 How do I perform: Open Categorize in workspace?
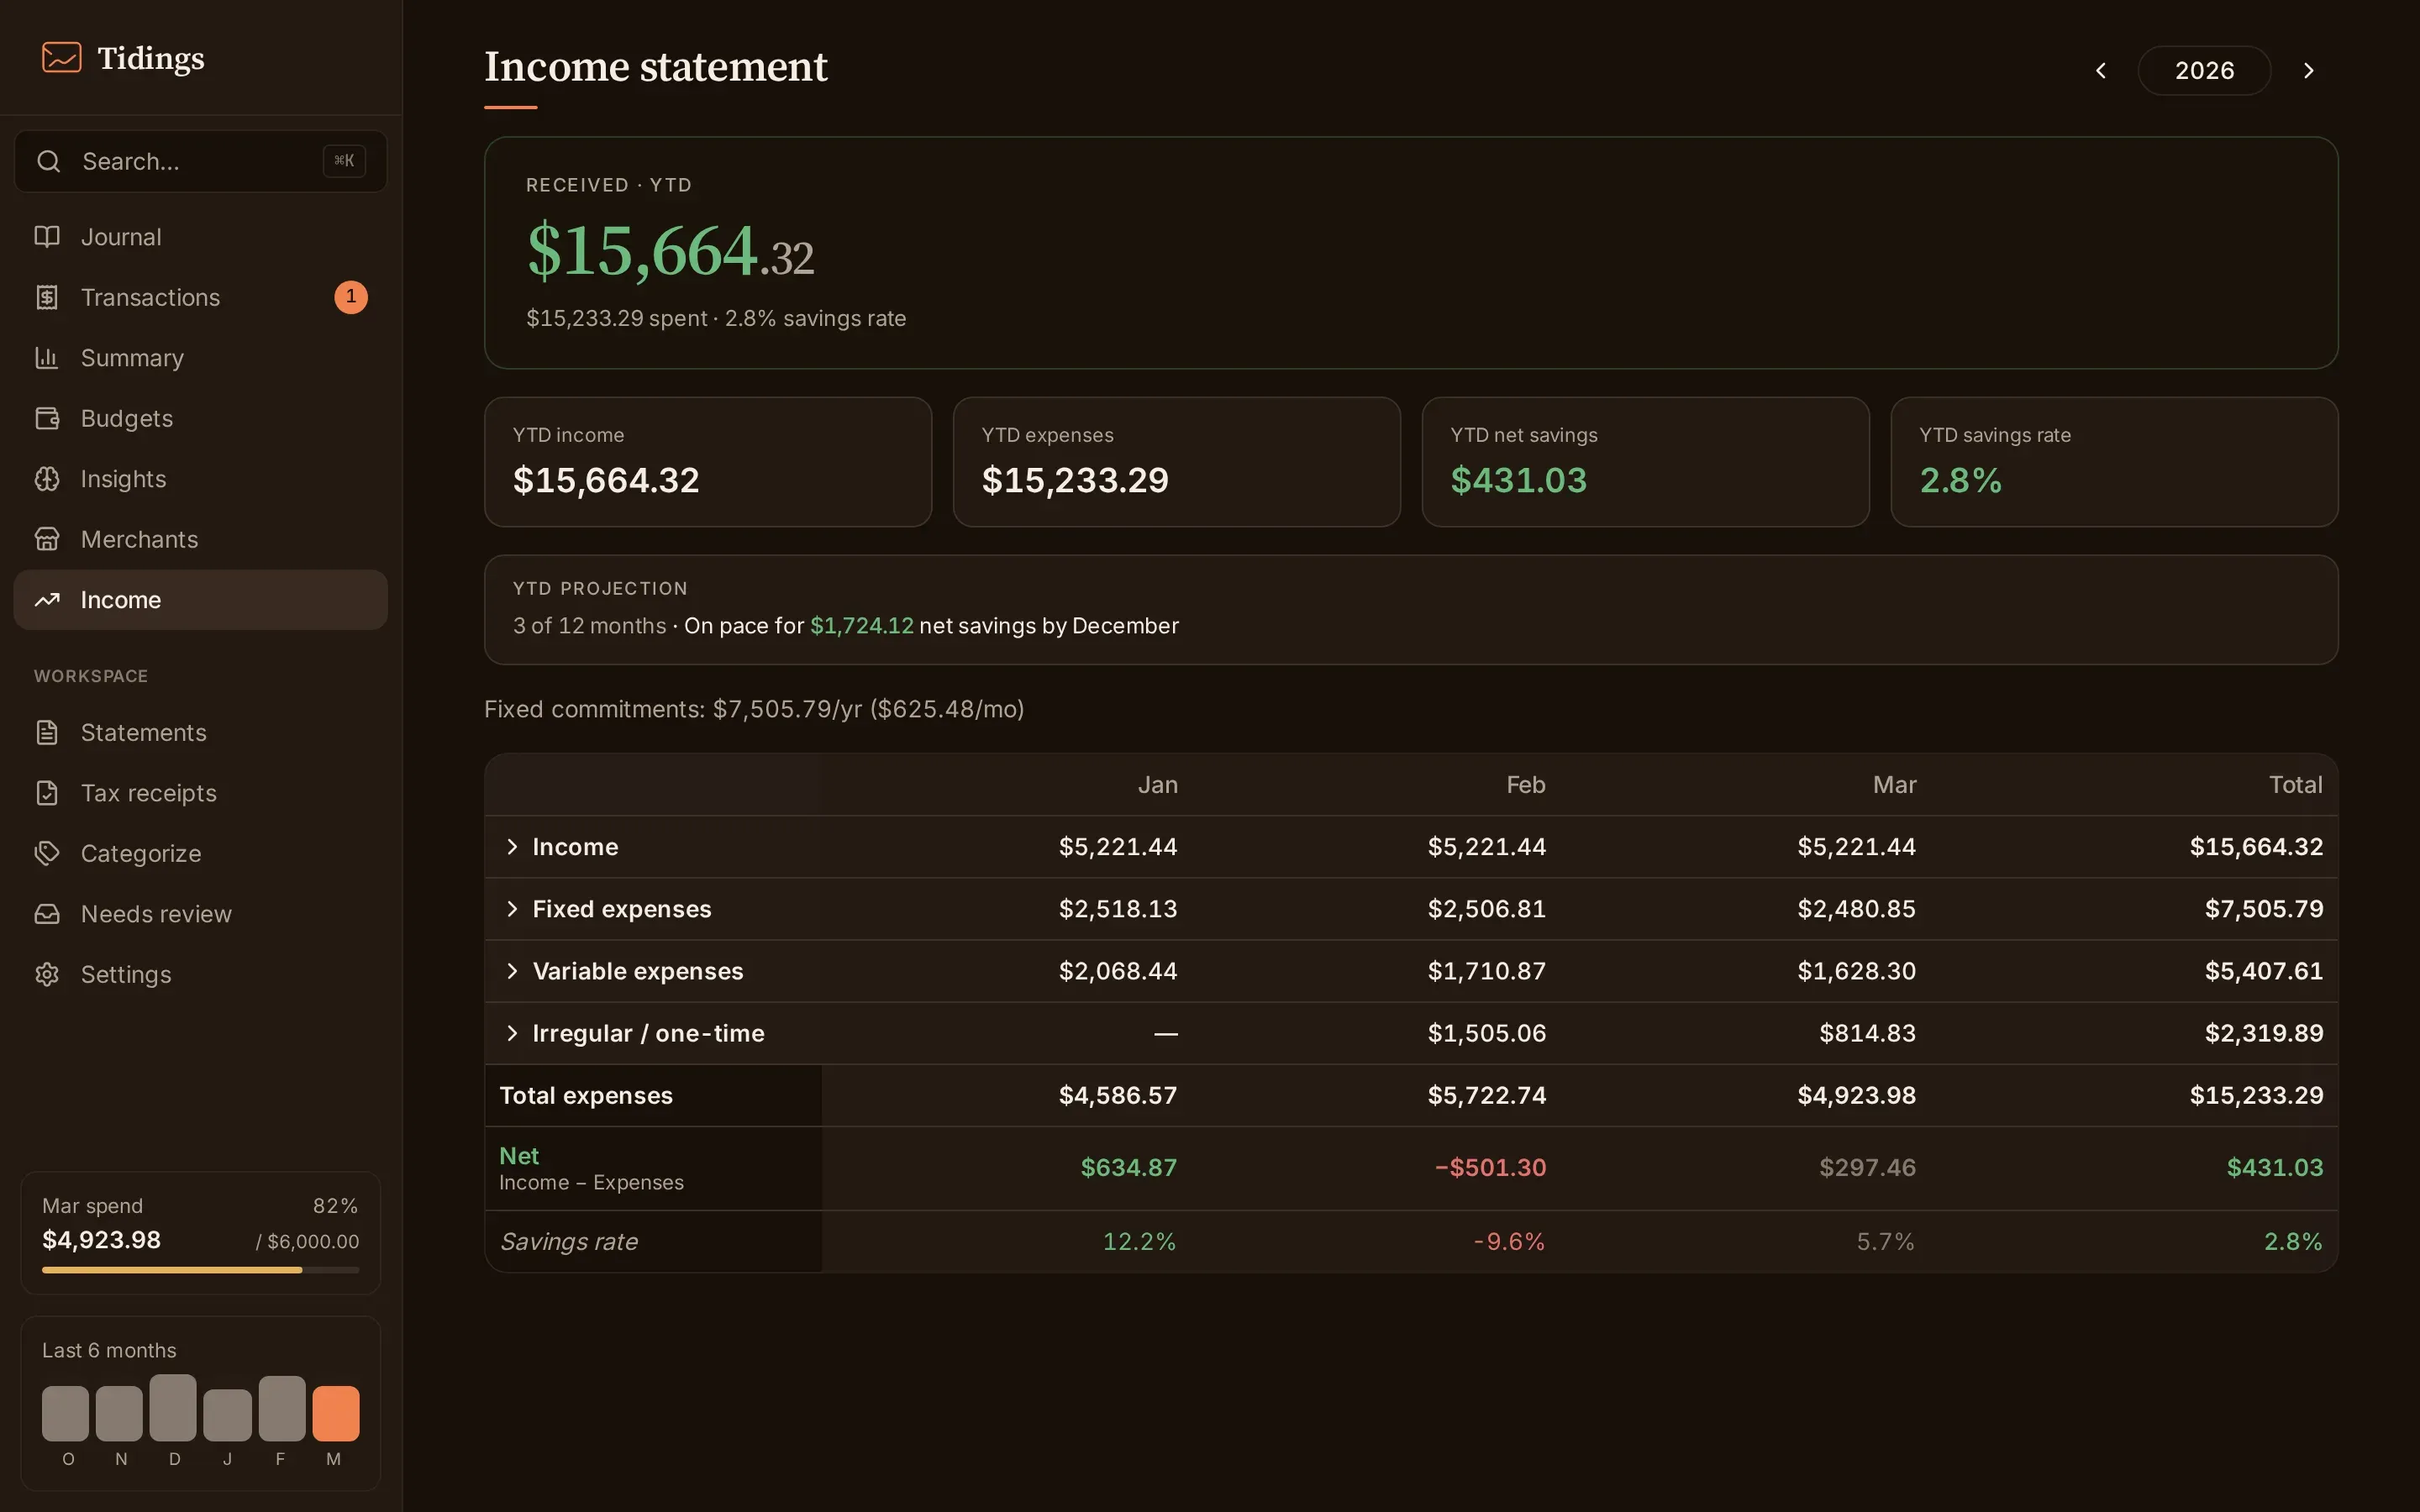click(x=200, y=853)
